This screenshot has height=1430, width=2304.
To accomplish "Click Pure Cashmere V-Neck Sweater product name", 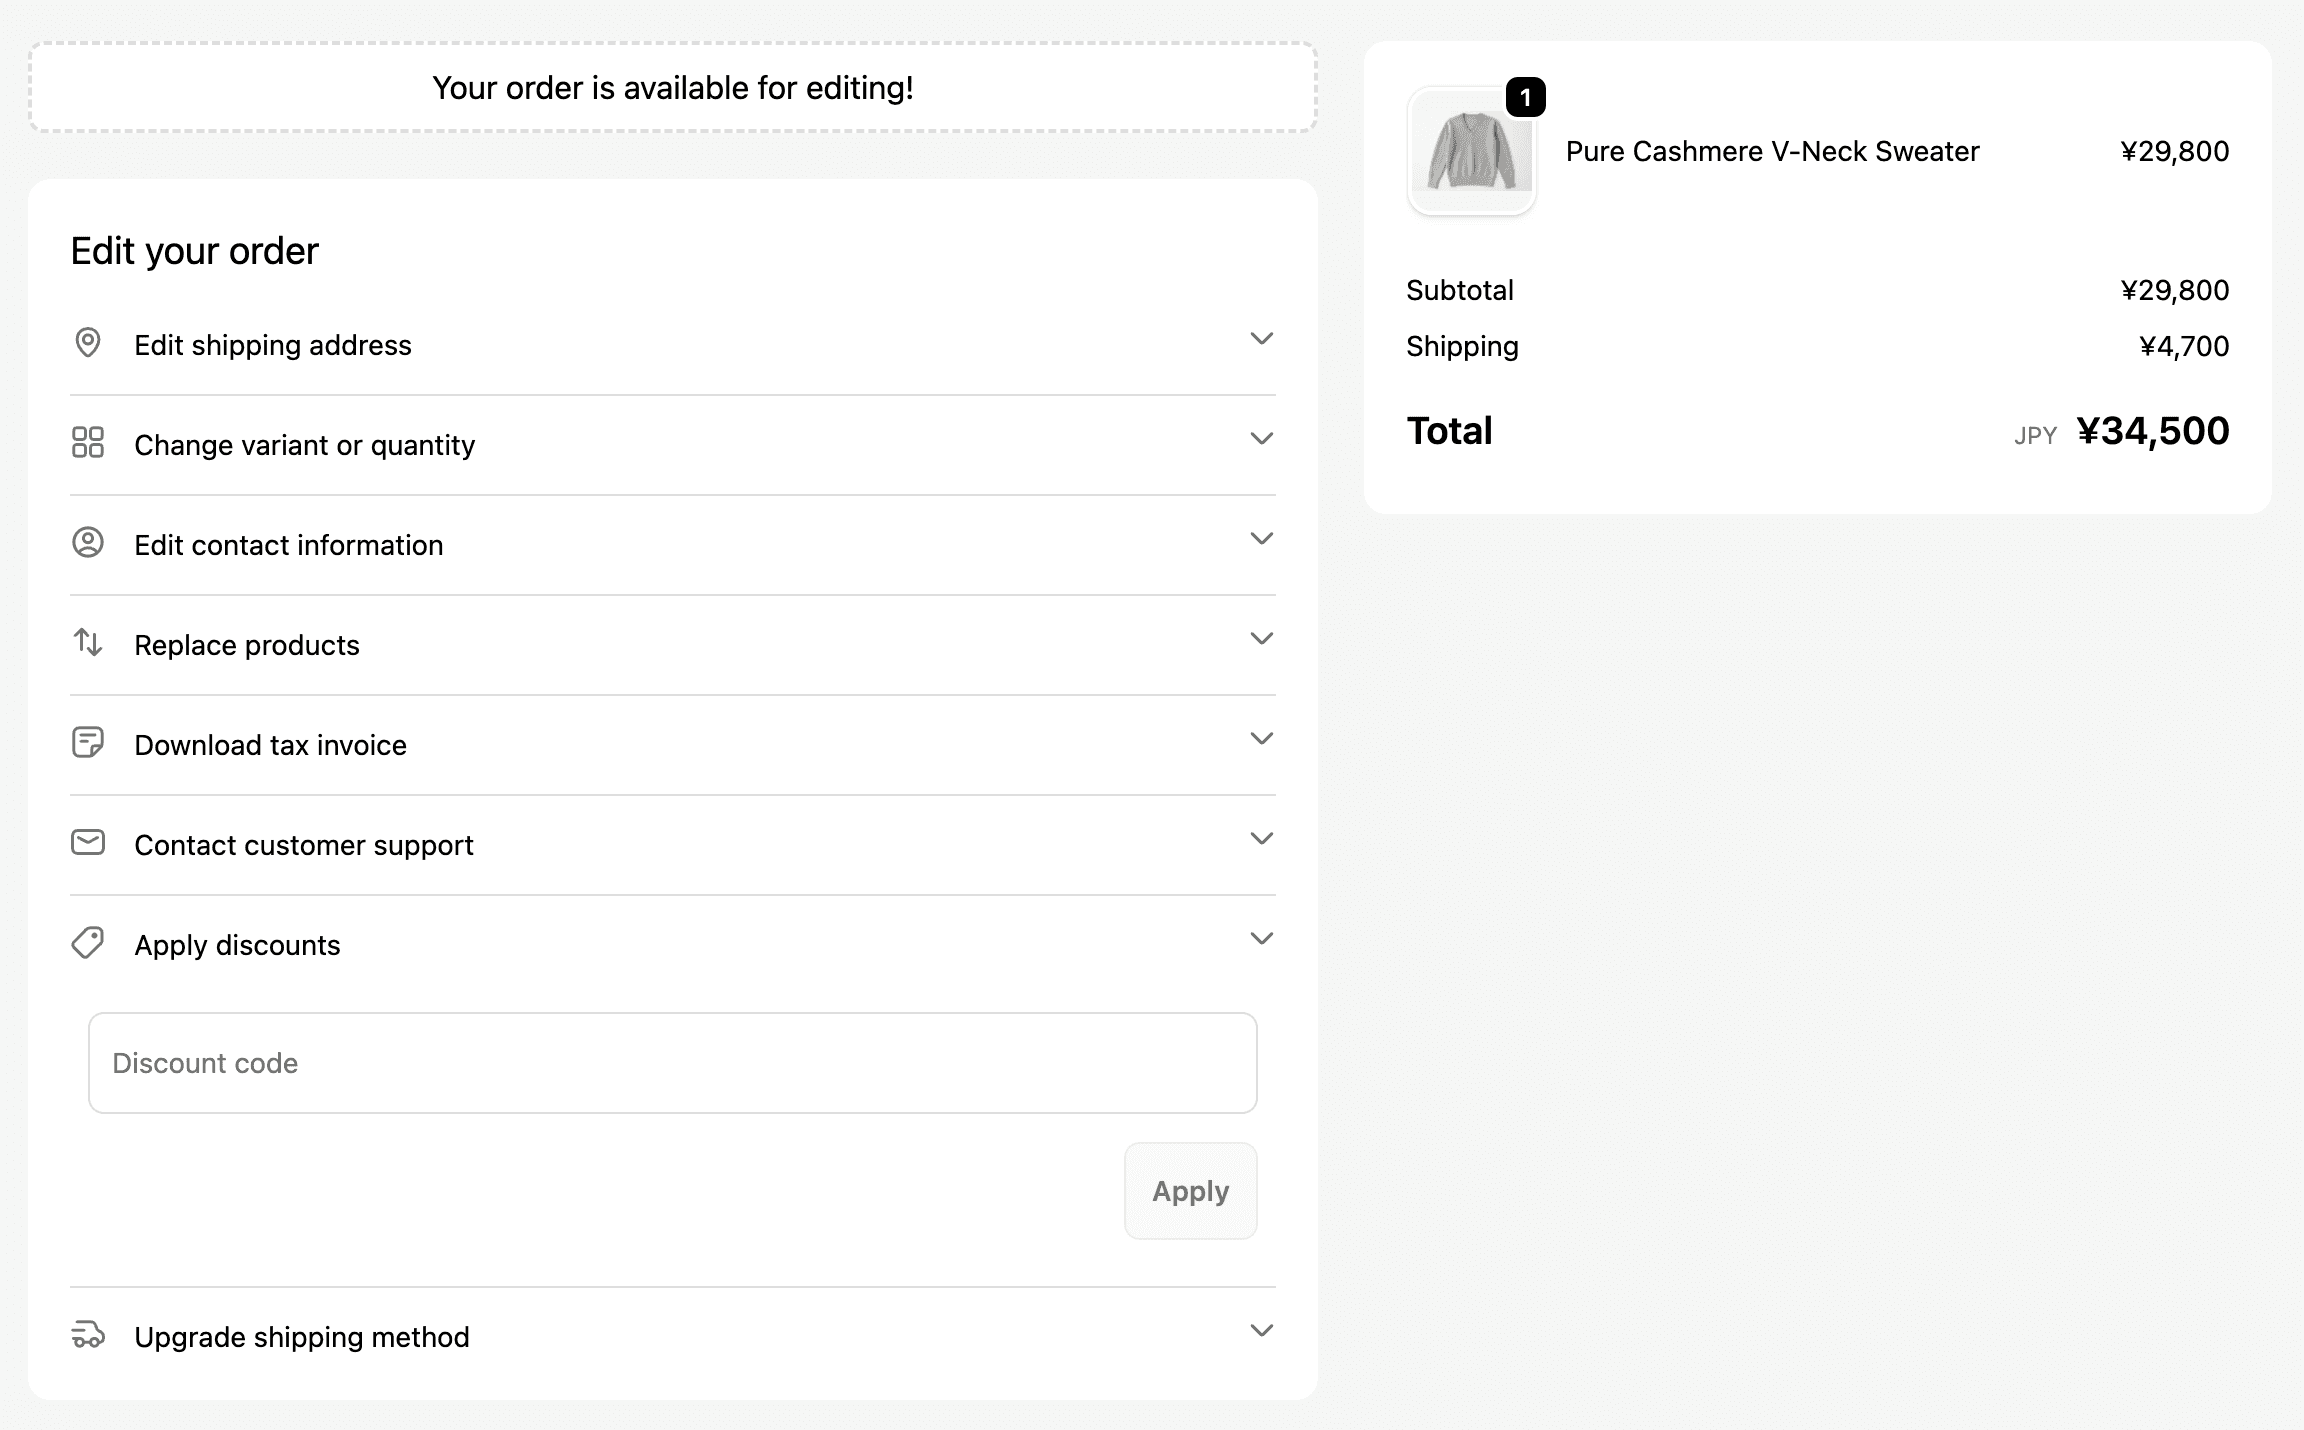I will click(1772, 151).
